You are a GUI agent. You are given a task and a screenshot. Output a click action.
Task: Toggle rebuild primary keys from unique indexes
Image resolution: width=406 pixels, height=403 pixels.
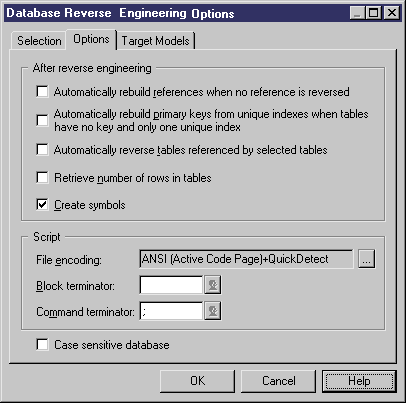[x=42, y=120]
